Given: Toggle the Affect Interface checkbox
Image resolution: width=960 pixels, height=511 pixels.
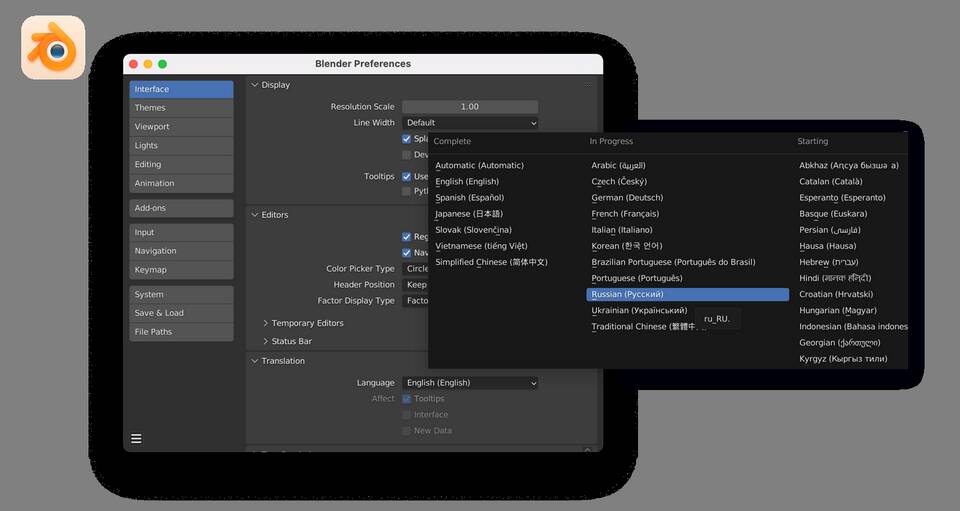Looking at the screenshot, I should pos(407,415).
